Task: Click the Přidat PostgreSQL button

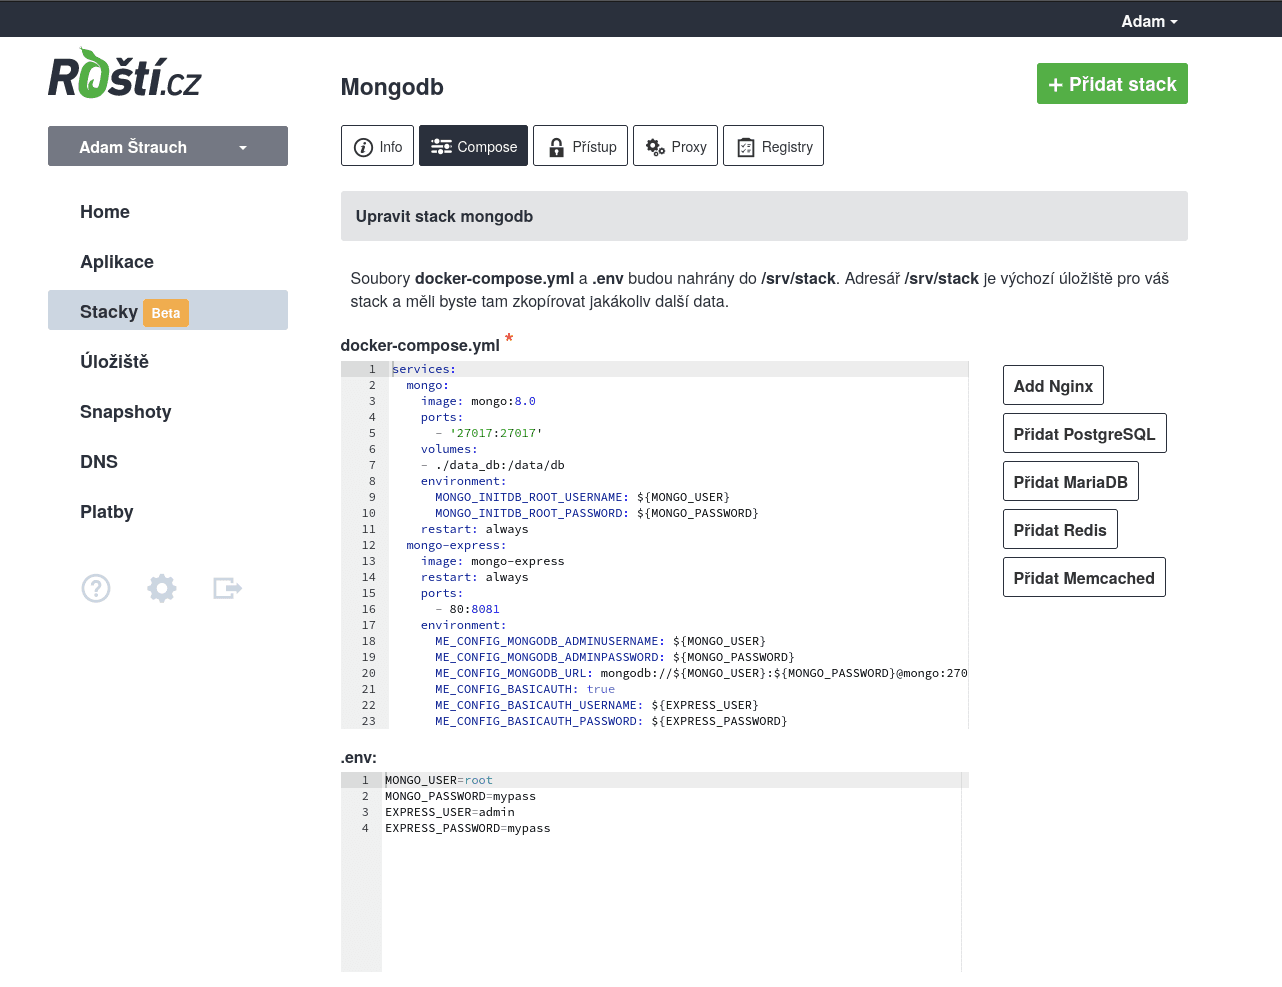Action: pos(1084,433)
